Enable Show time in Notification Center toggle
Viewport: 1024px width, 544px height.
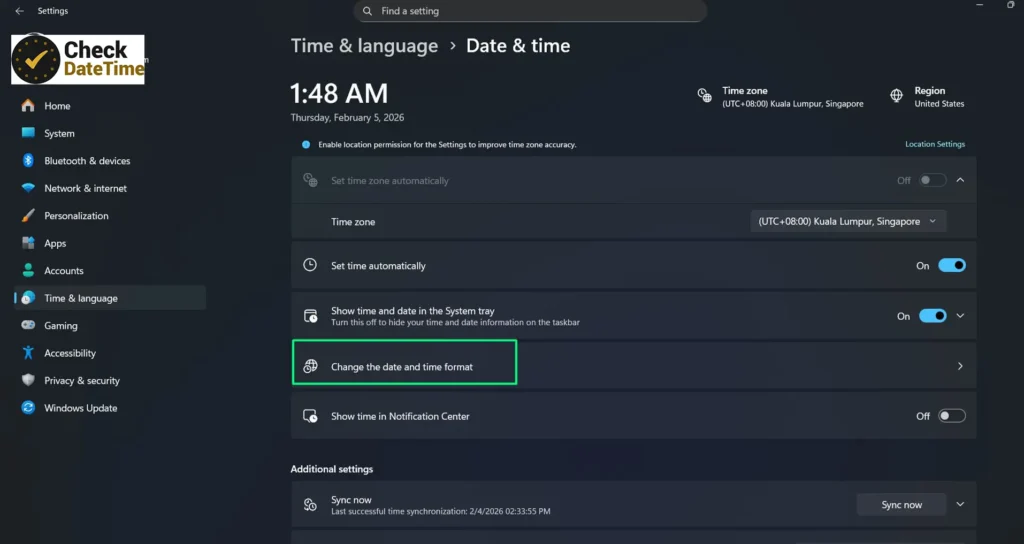pos(952,416)
